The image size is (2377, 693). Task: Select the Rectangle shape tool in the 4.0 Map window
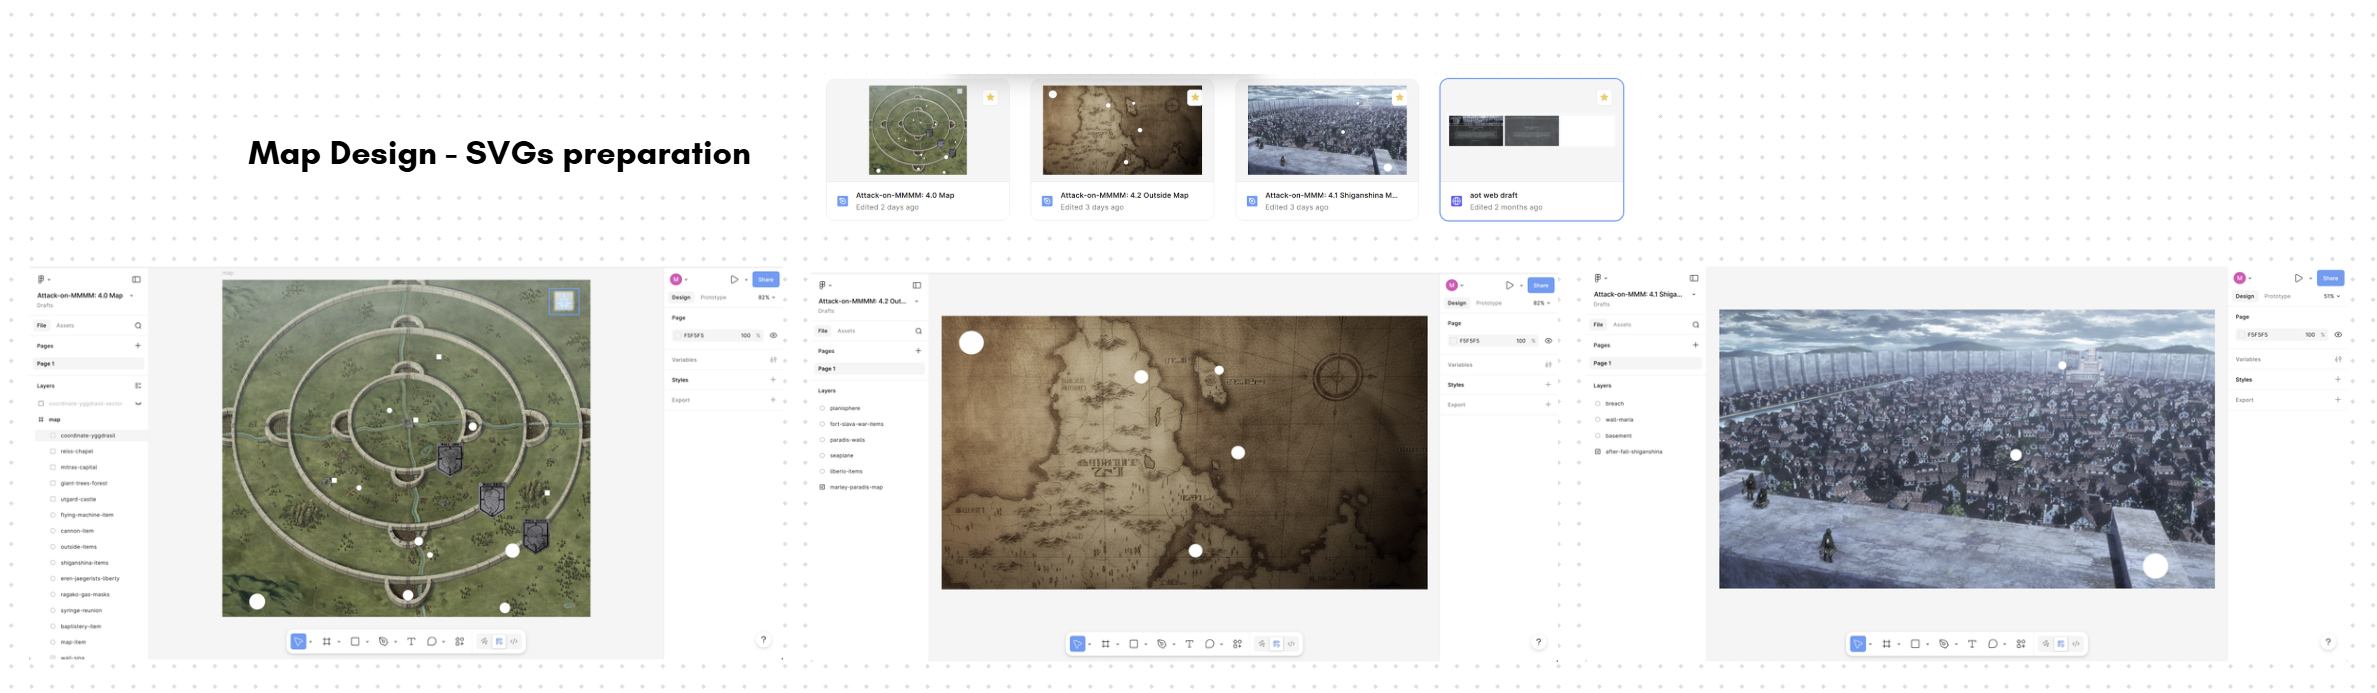point(355,642)
